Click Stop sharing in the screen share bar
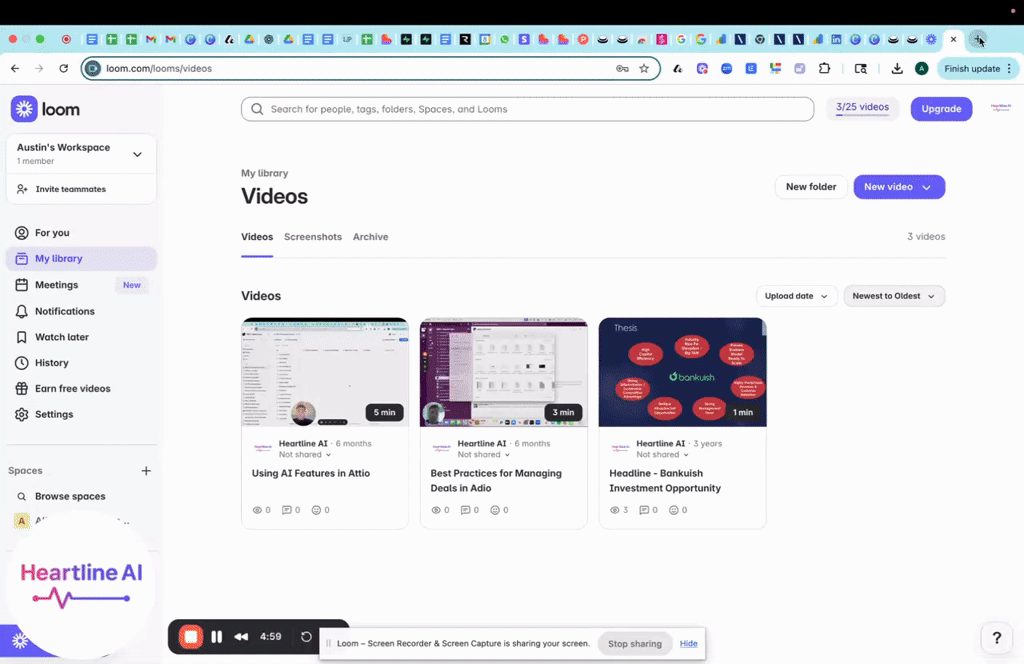 (x=635, y=644)
